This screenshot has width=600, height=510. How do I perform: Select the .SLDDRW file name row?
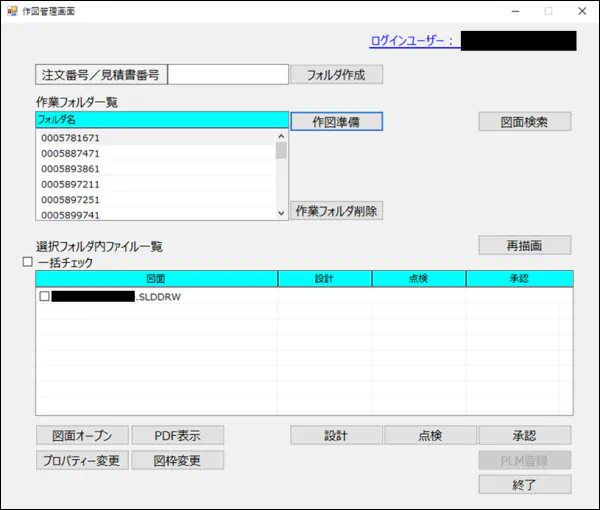tap(116, 297)
